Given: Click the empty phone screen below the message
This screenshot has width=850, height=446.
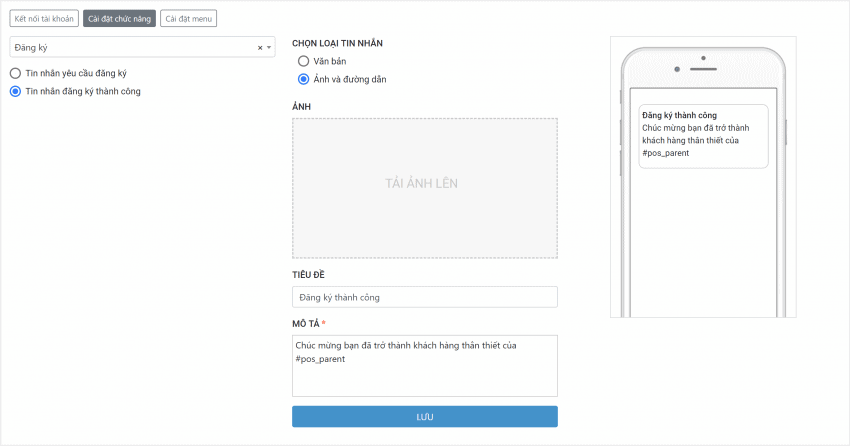Looking at the screenshot, I should 703,240.
